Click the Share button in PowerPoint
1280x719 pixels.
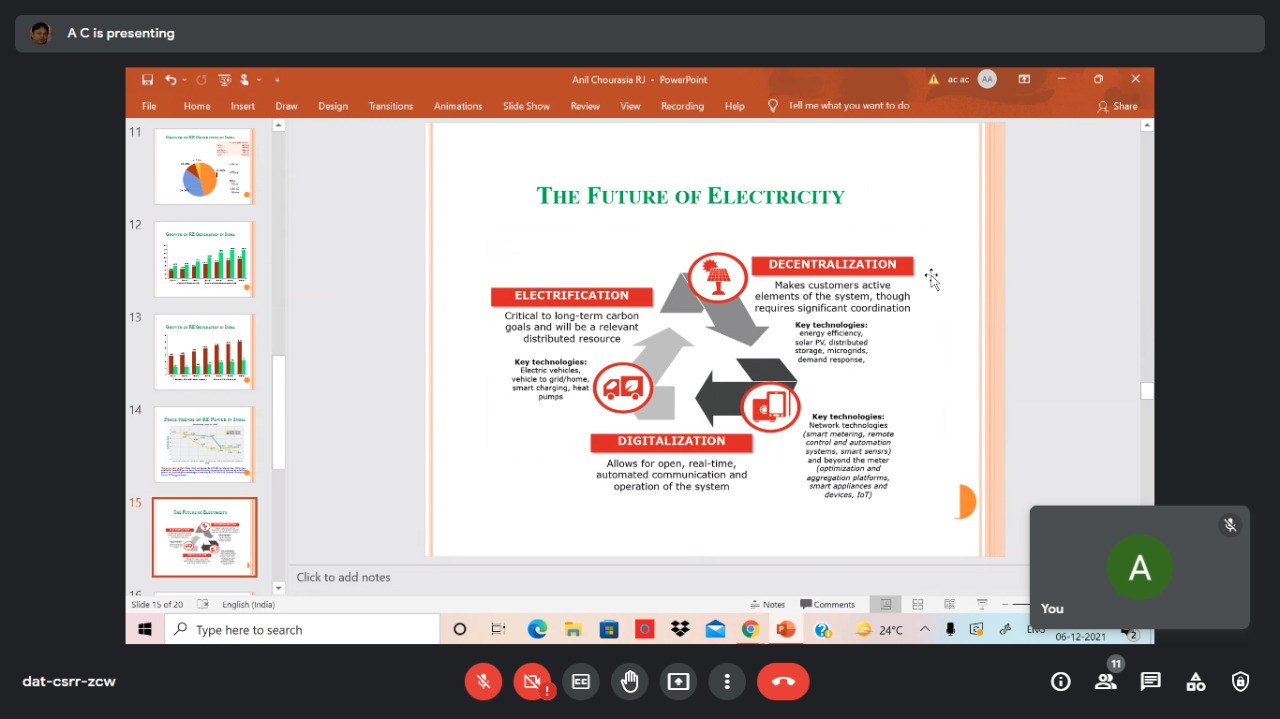(x=1117, y=106)
